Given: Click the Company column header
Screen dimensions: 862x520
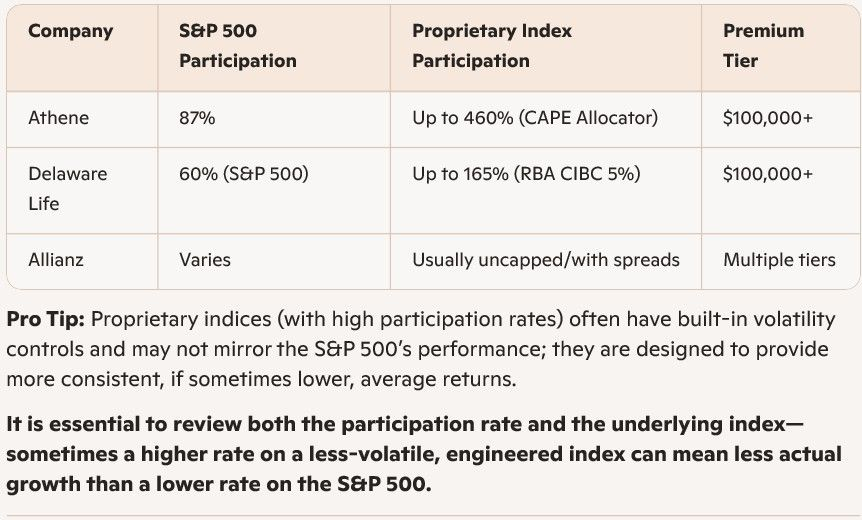Looking at the screenshot, I should tap(70, 31).
